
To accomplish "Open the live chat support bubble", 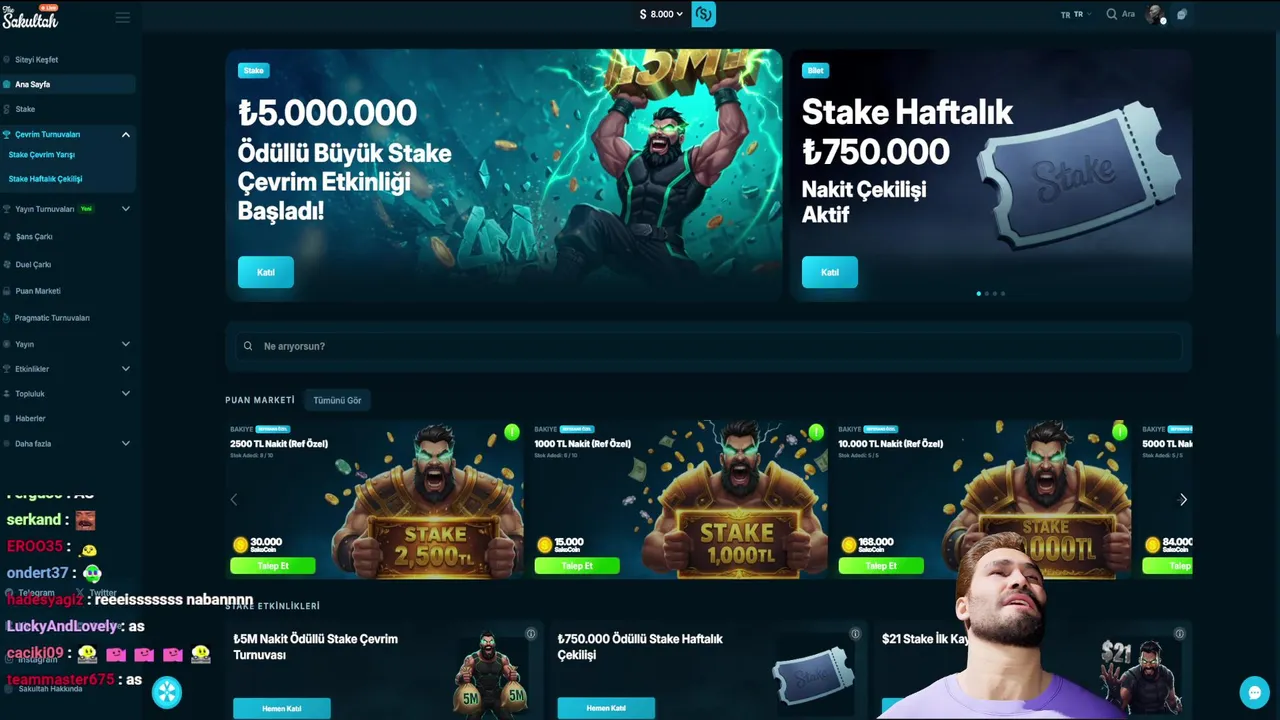I will (1254, 692).
